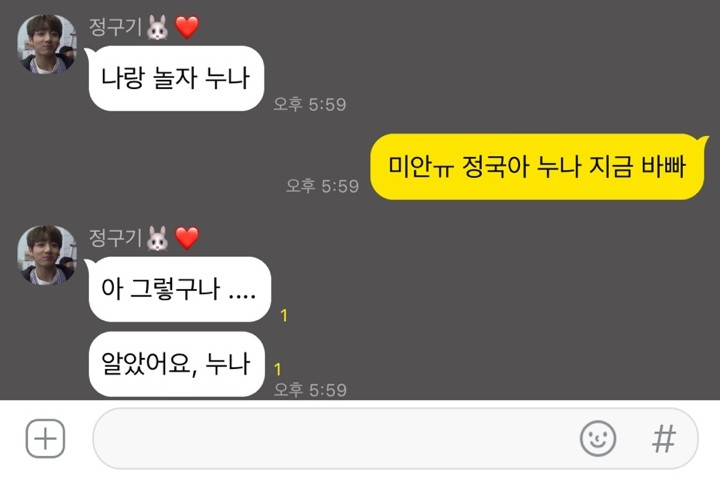Tap rabbit emoji beside top sender name
Viewport: 720px width, 477px height.
point(158,27)
